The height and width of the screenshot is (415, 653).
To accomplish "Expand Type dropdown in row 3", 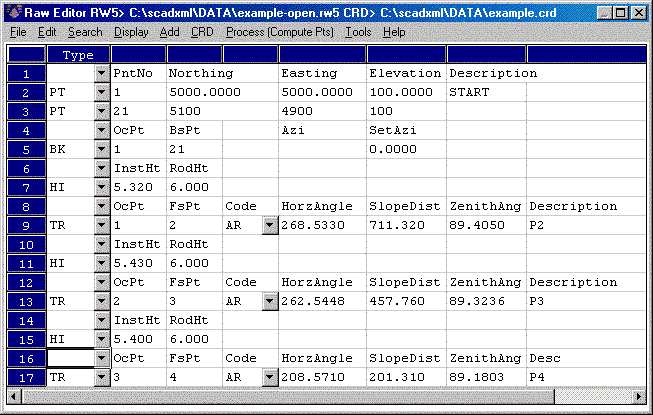I will point(102,111).
